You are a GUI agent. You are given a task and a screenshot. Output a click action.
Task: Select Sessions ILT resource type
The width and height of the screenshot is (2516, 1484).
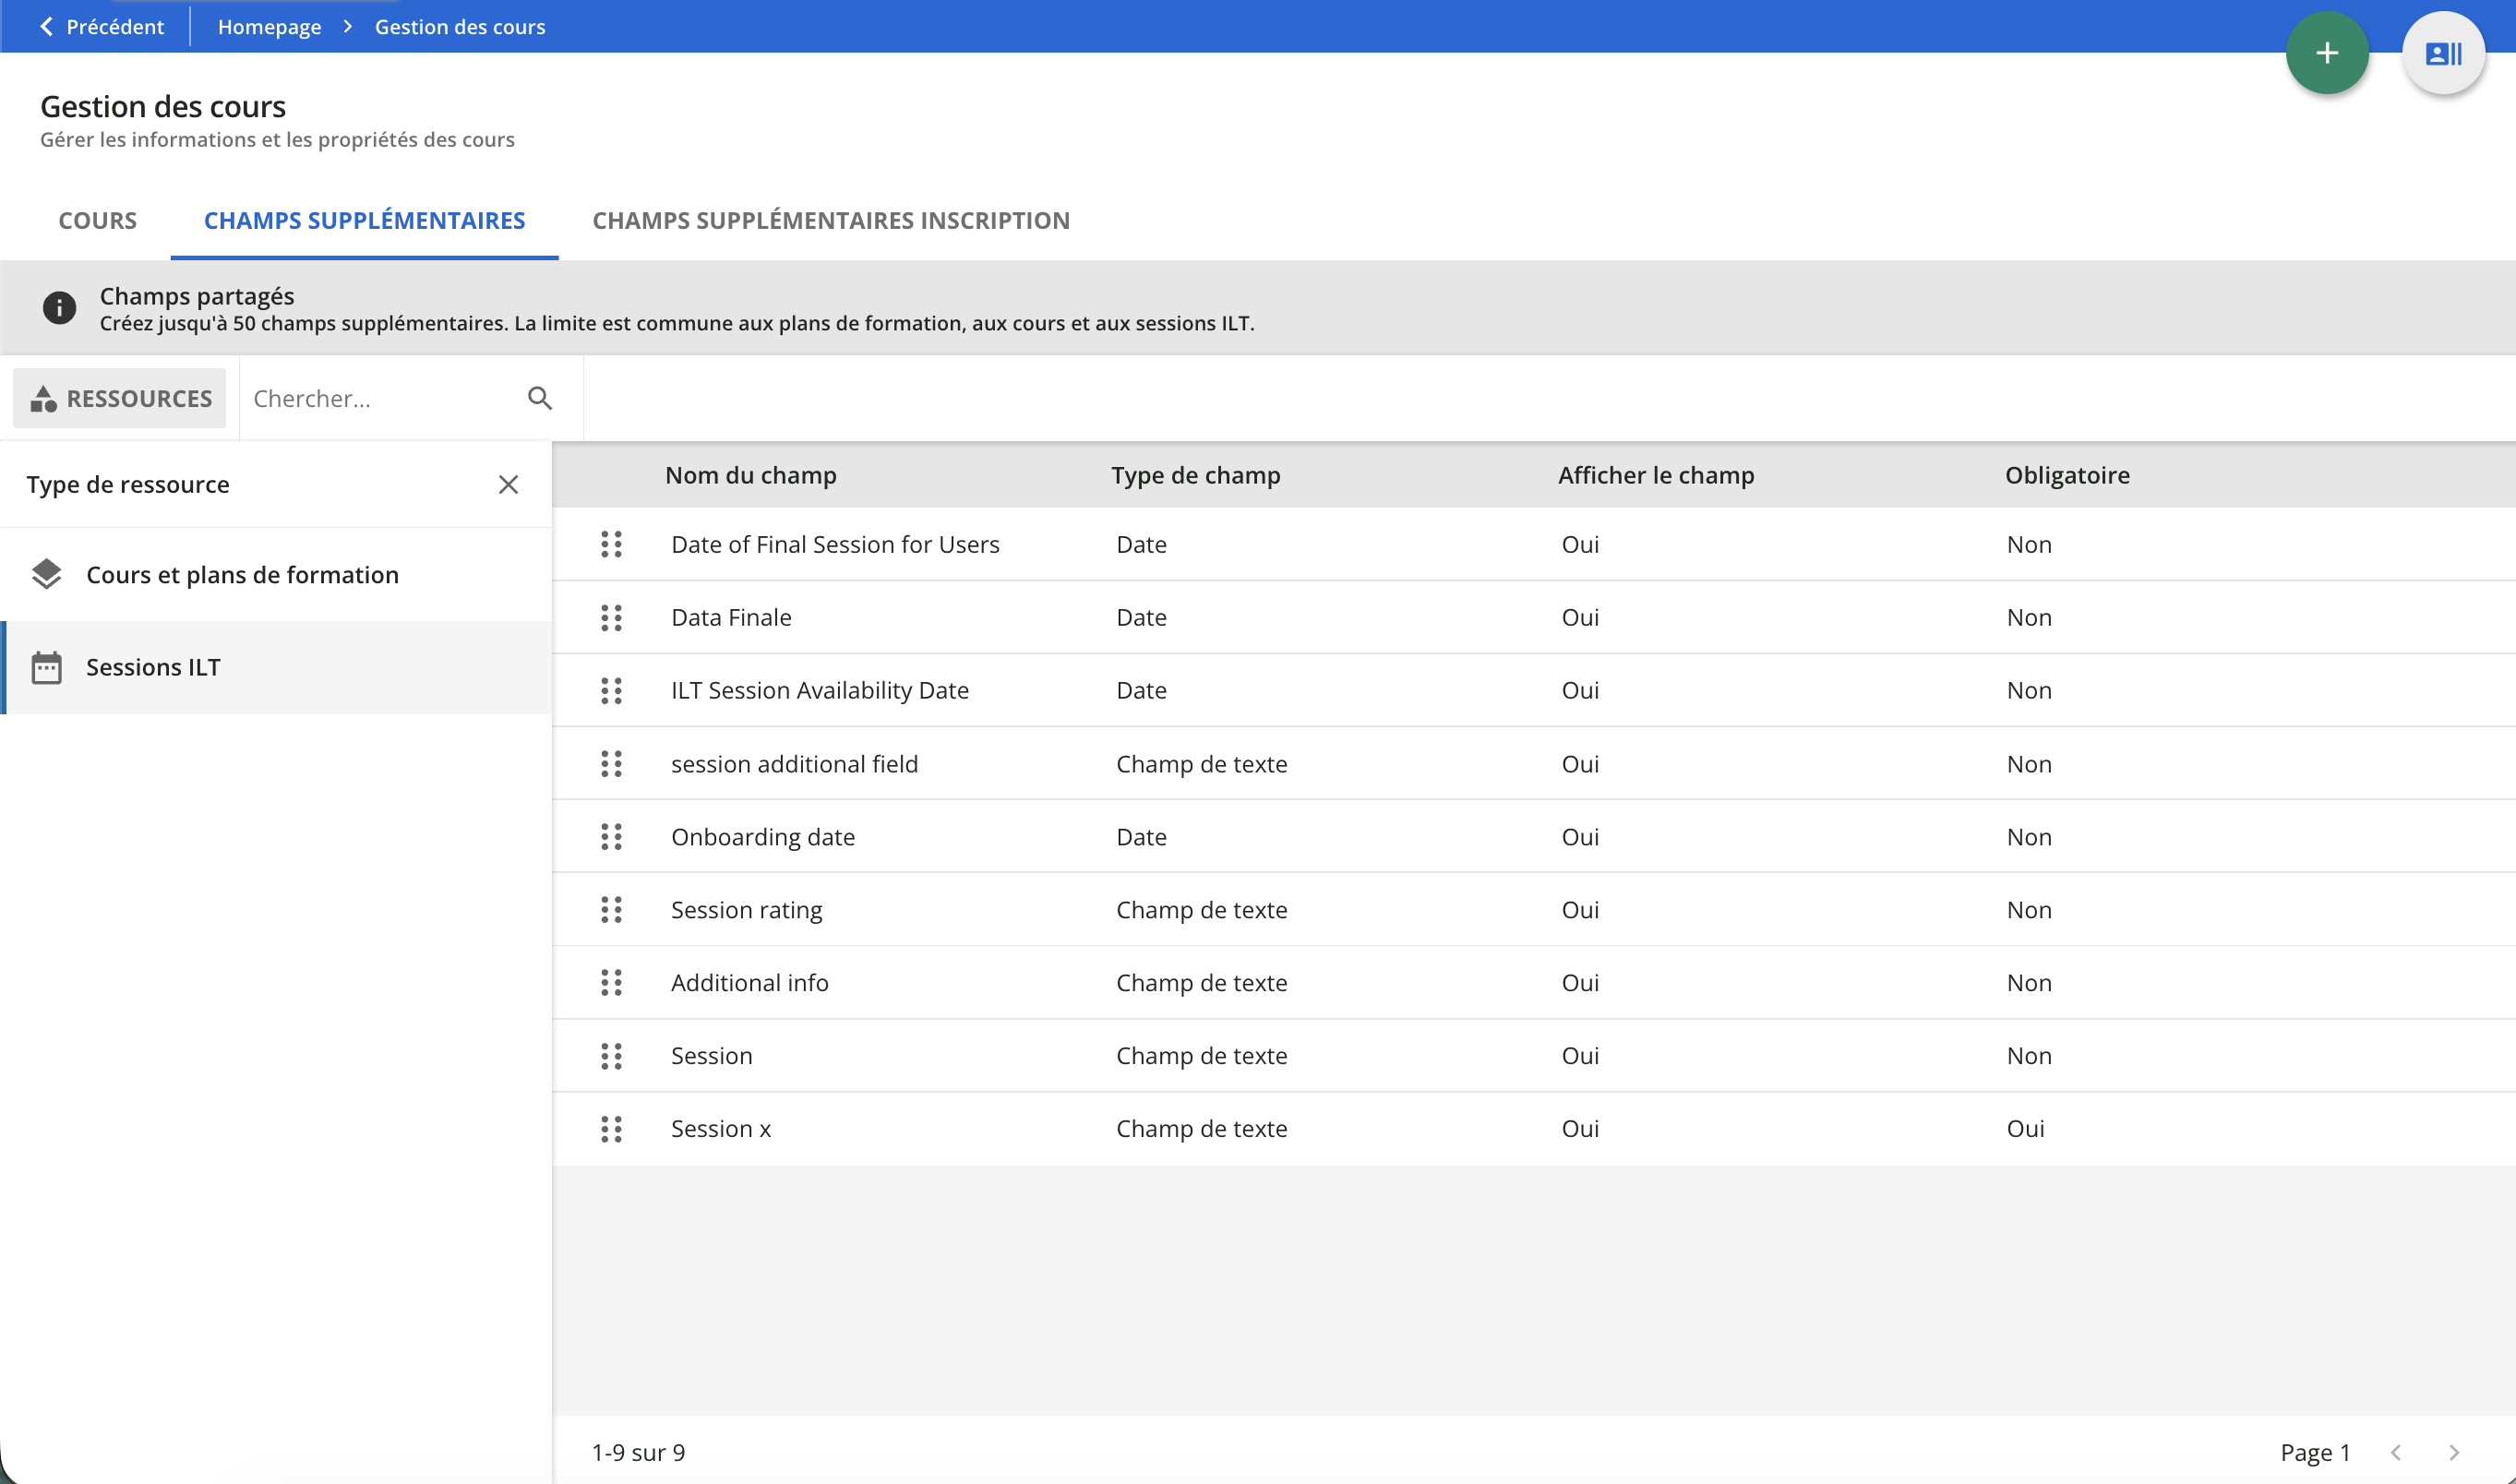pos(153,667)
